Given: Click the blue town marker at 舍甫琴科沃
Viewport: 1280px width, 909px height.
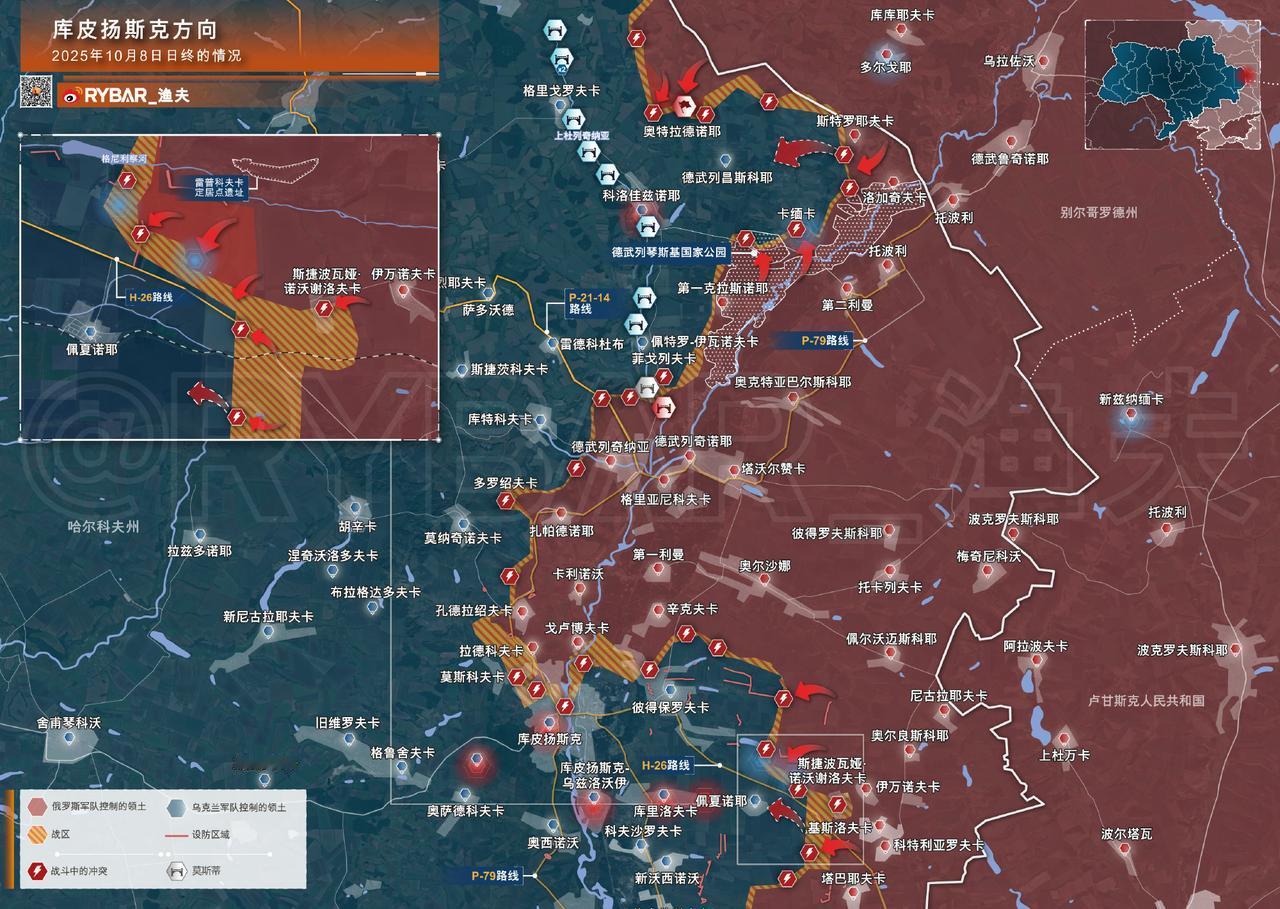Looking at the screenshot, I should [69, 739].
